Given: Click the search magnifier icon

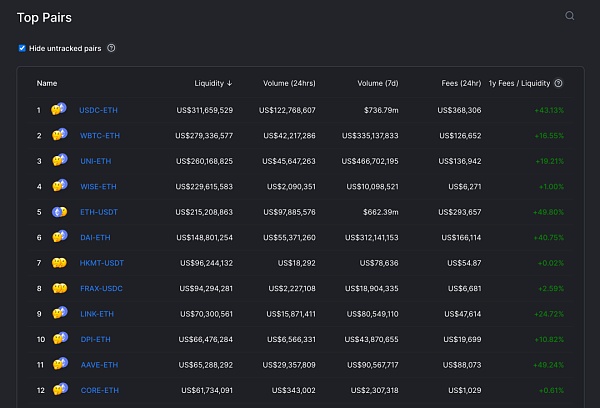Looking at the screenshot, I should pos(570,16).
